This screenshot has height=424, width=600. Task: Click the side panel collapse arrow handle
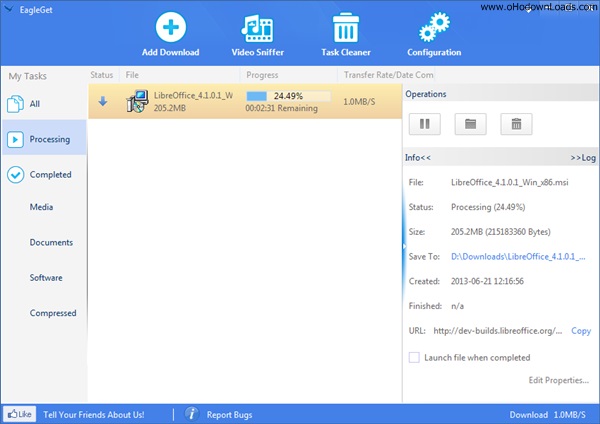404,246
